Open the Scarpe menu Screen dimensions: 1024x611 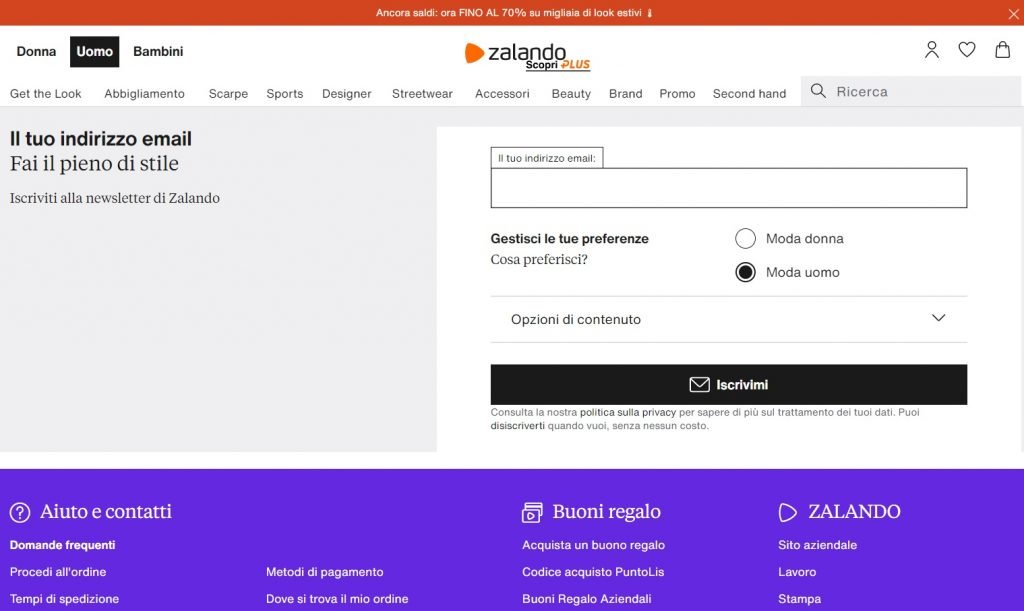[x=229, y=93]
